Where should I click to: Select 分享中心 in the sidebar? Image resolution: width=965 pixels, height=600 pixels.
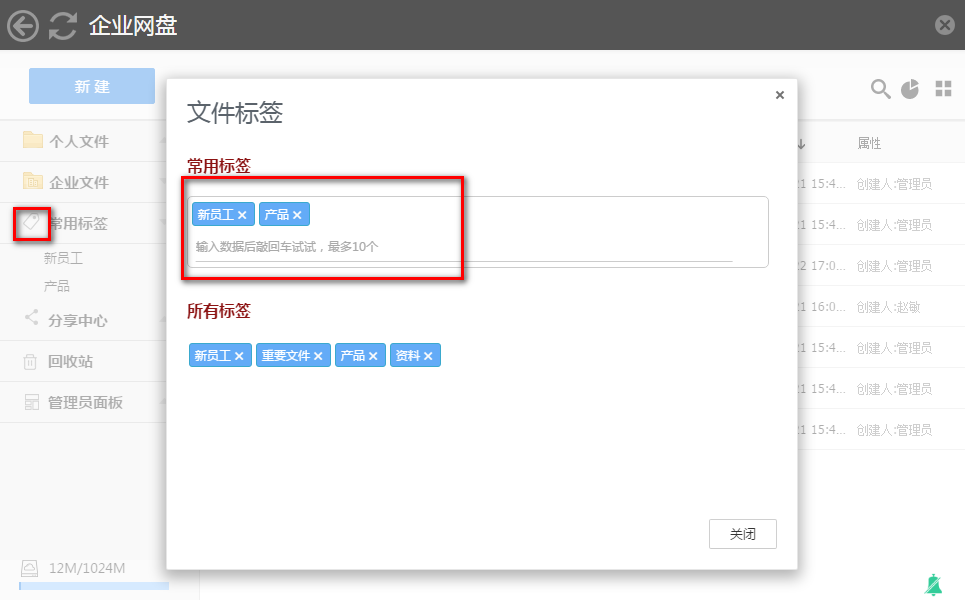(77, 321)
